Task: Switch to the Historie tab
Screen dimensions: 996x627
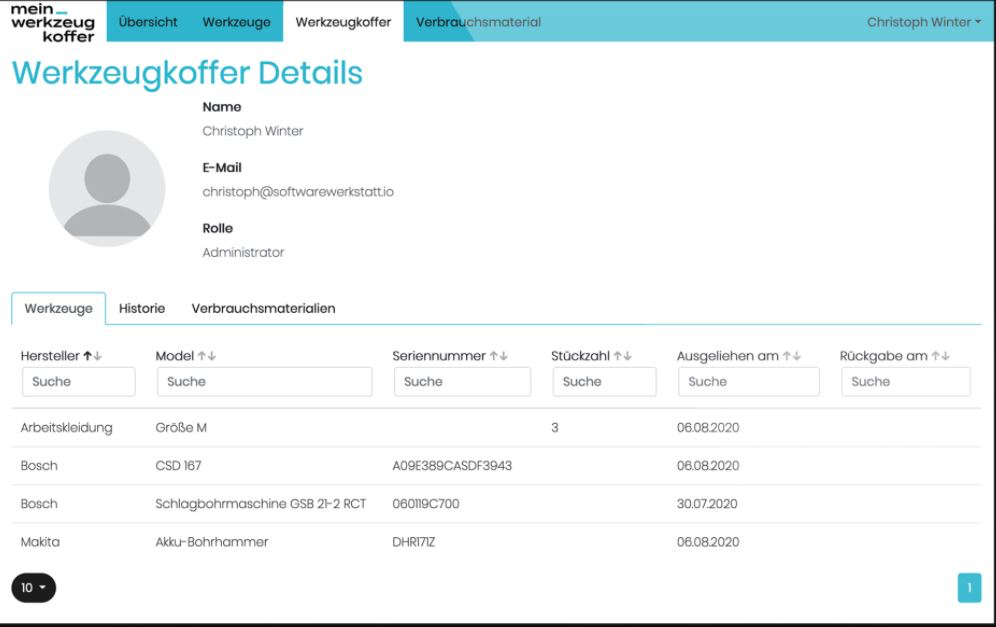Action: point(142,308)
